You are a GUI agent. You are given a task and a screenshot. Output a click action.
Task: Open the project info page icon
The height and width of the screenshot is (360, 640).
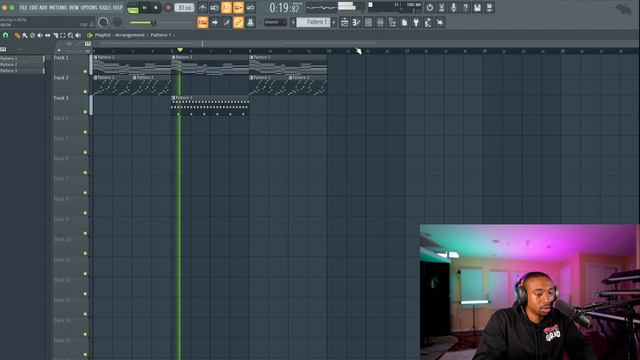click(x=404, y=22)
